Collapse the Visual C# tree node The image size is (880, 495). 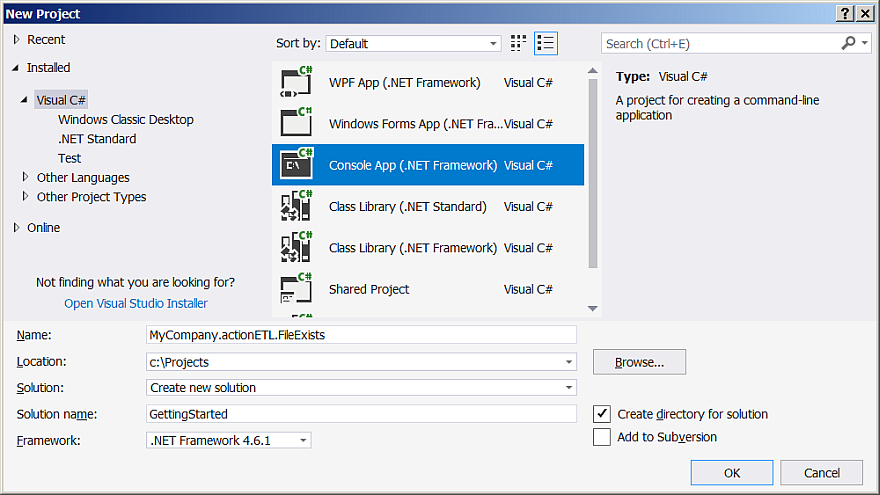pos(24,100)
